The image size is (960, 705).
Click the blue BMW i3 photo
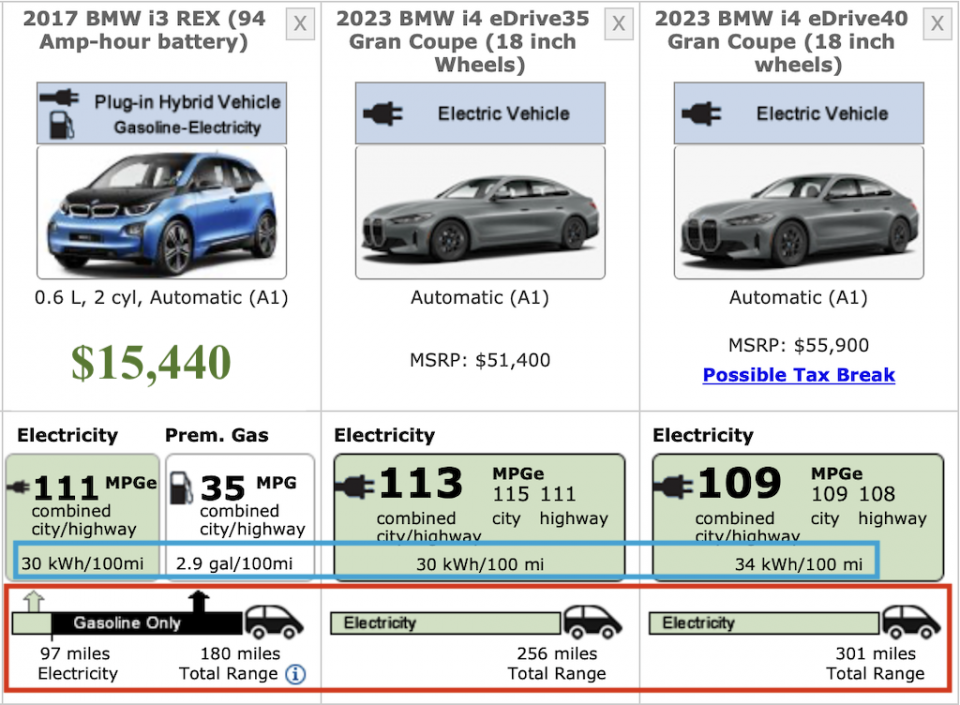[161, 214]
